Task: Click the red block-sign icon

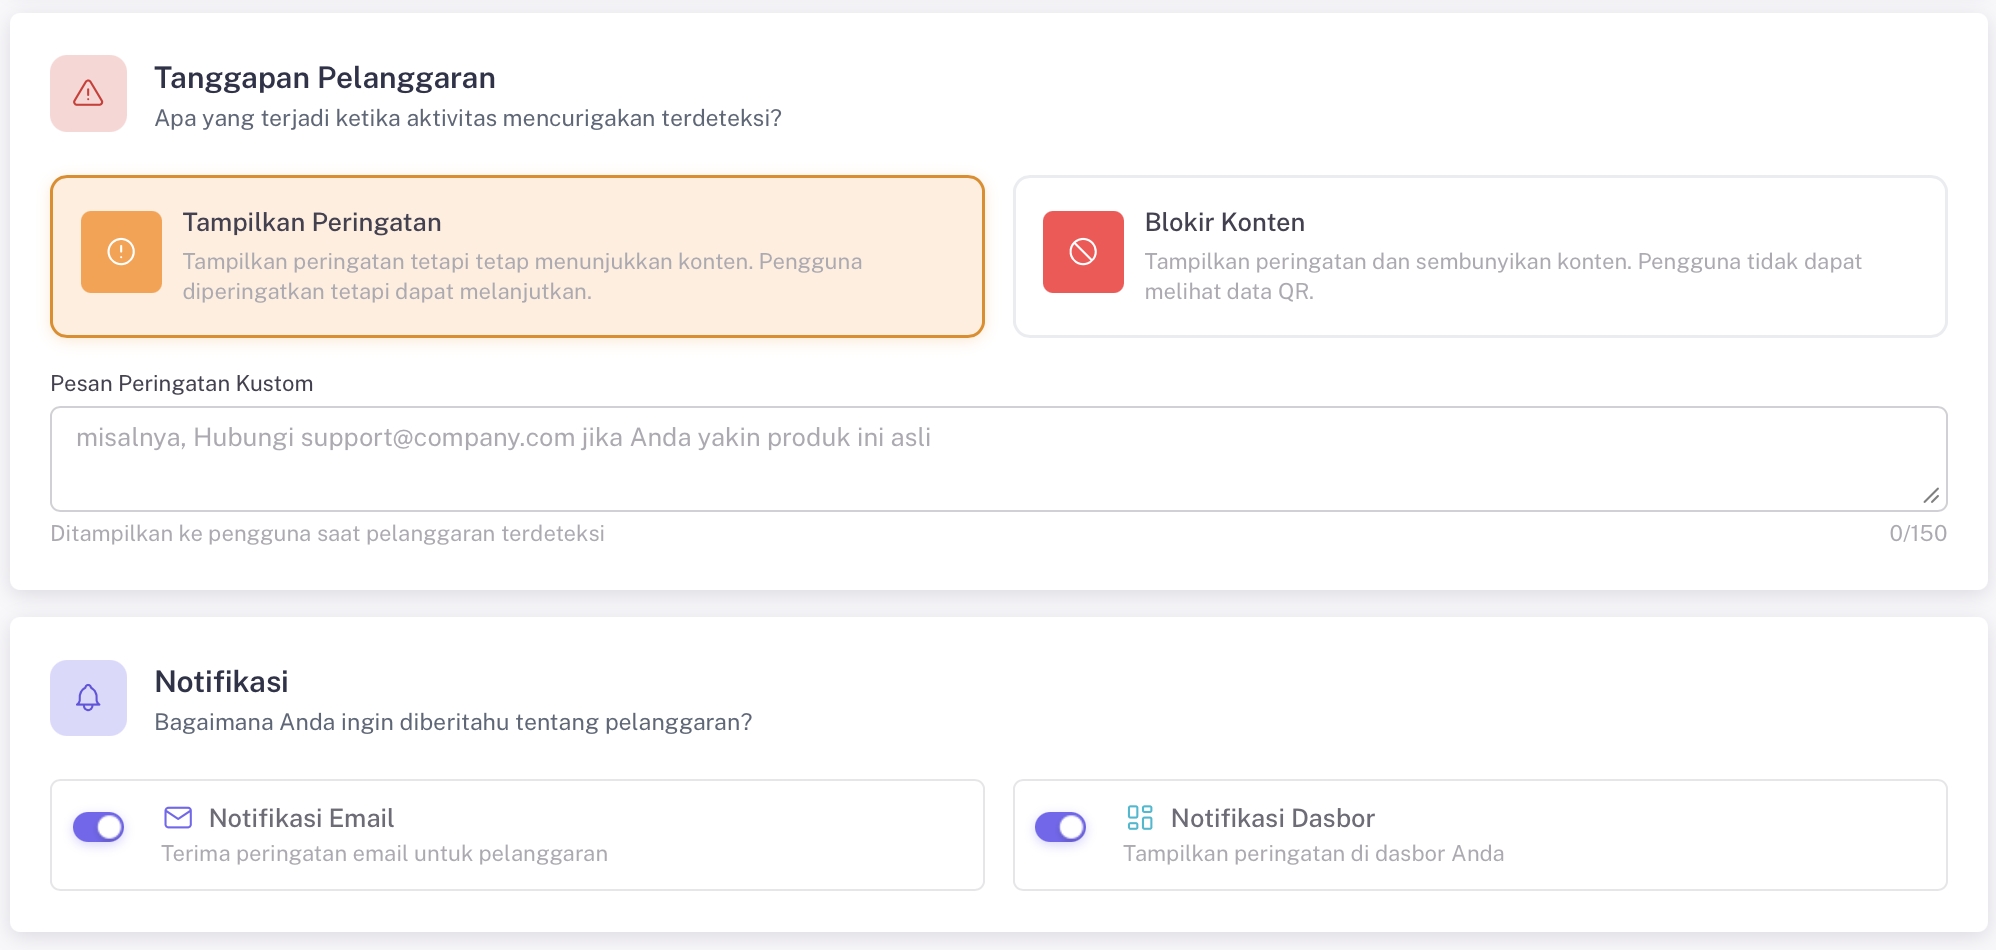Action: click(x=1083, y=252)
